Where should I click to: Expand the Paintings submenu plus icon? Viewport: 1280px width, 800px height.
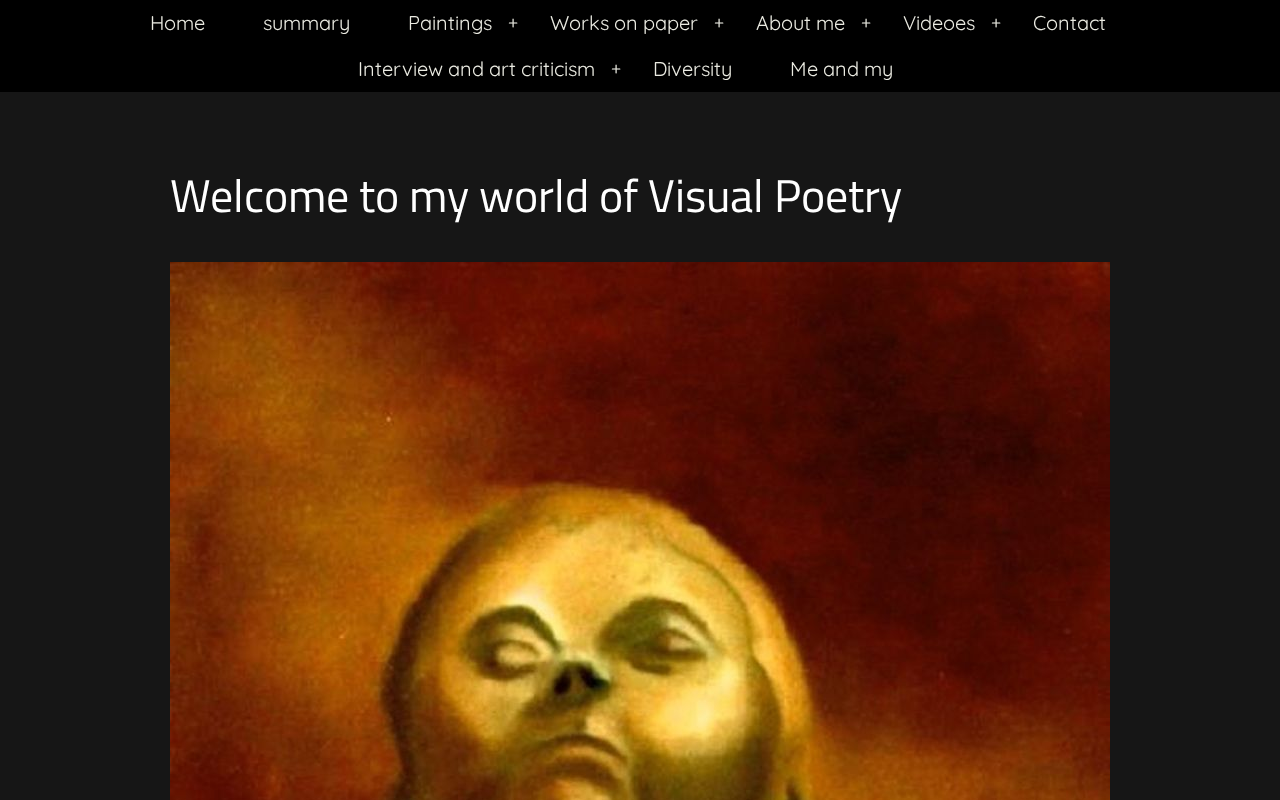(513, 23)
